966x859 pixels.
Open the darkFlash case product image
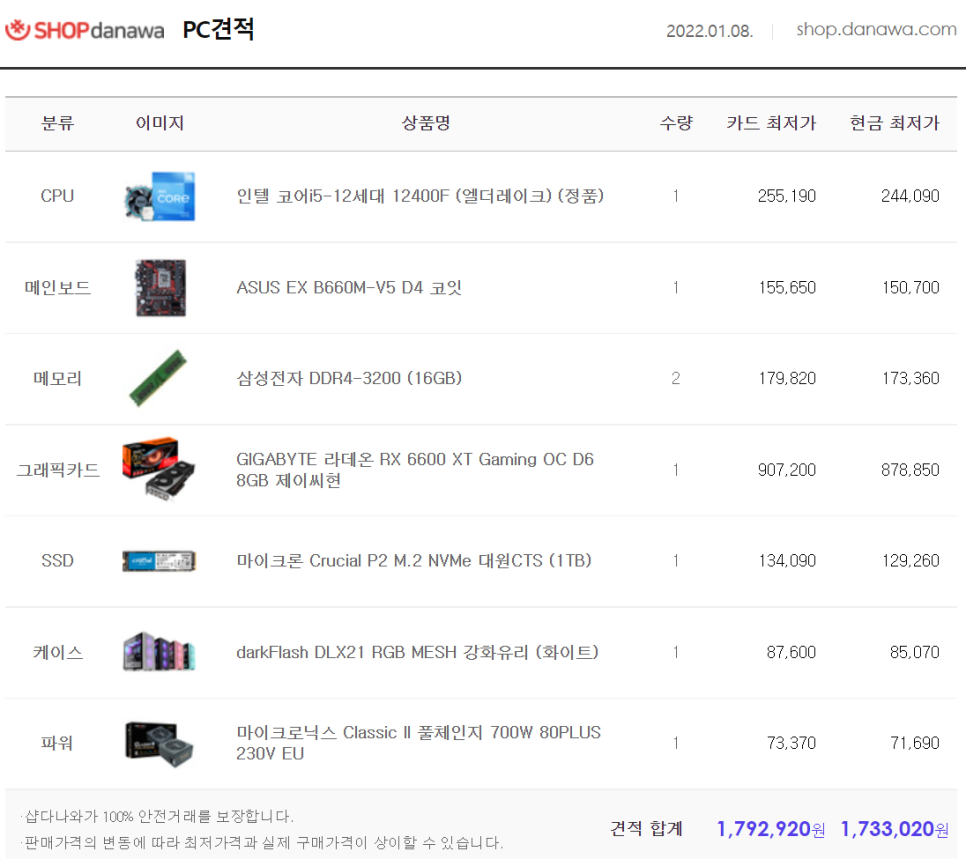pyautogui.click(x=159, y=651)
